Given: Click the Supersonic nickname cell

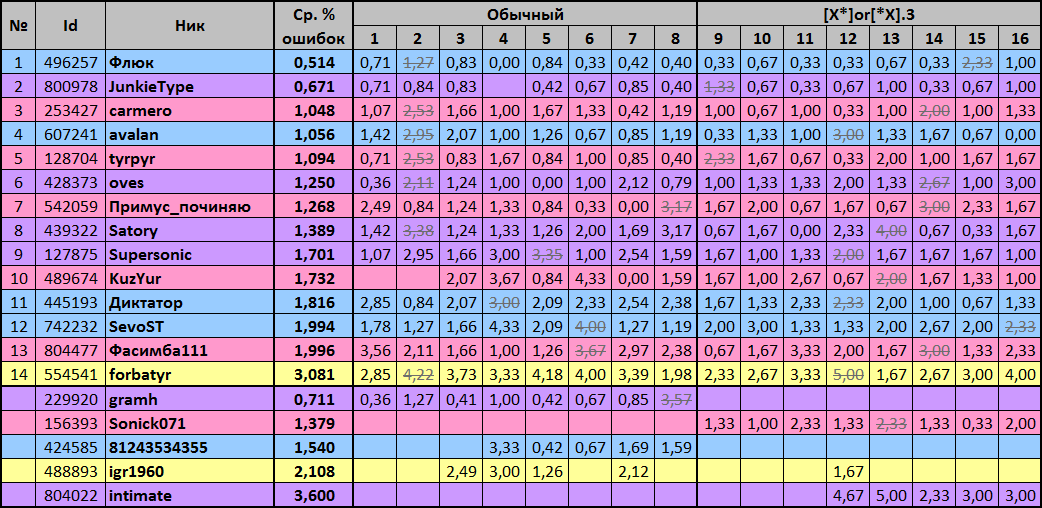Looking at the screenshot, I should [189, 255].
